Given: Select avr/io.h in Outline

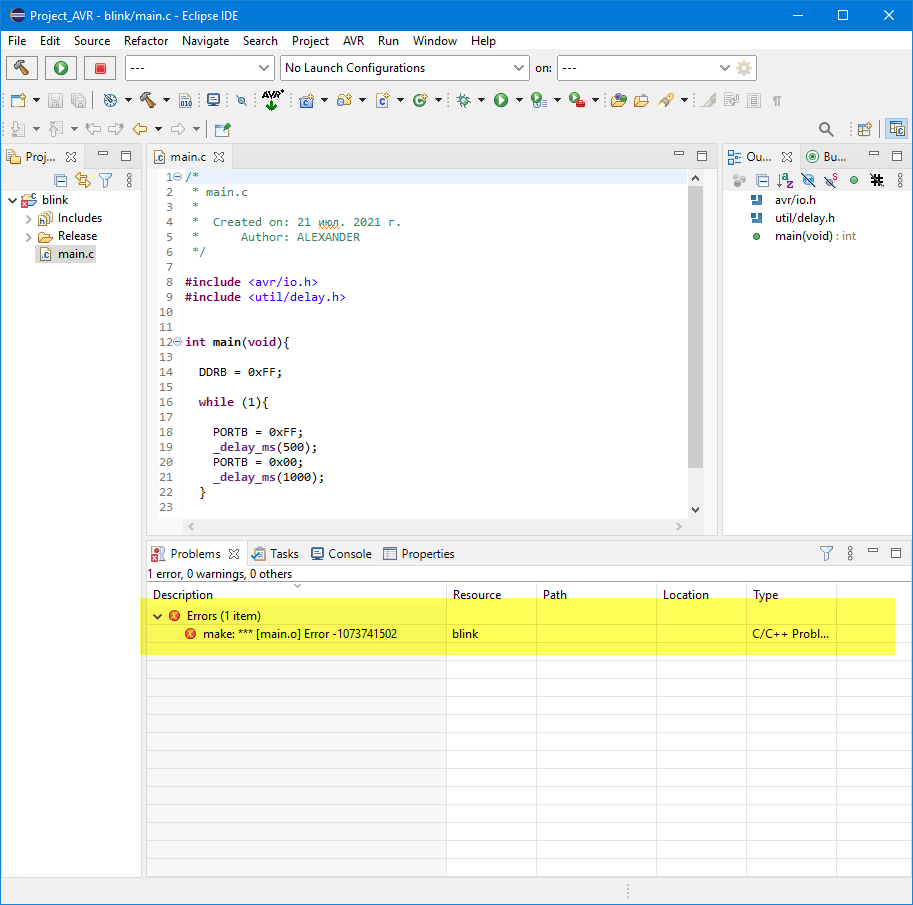Looking at the screenshot, I should coord(783,200).
